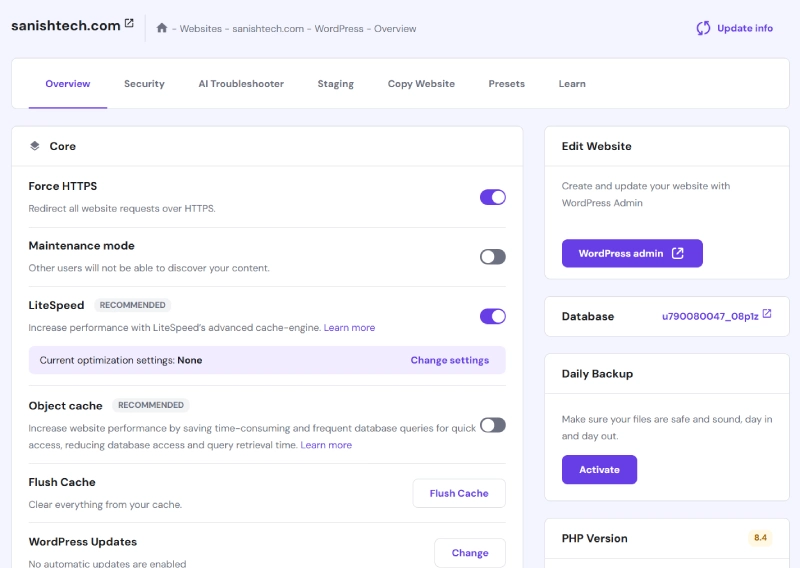Disable the Force HTTPS toggle
Viewport: 800px width, 568px height.
tap(492, 197)
